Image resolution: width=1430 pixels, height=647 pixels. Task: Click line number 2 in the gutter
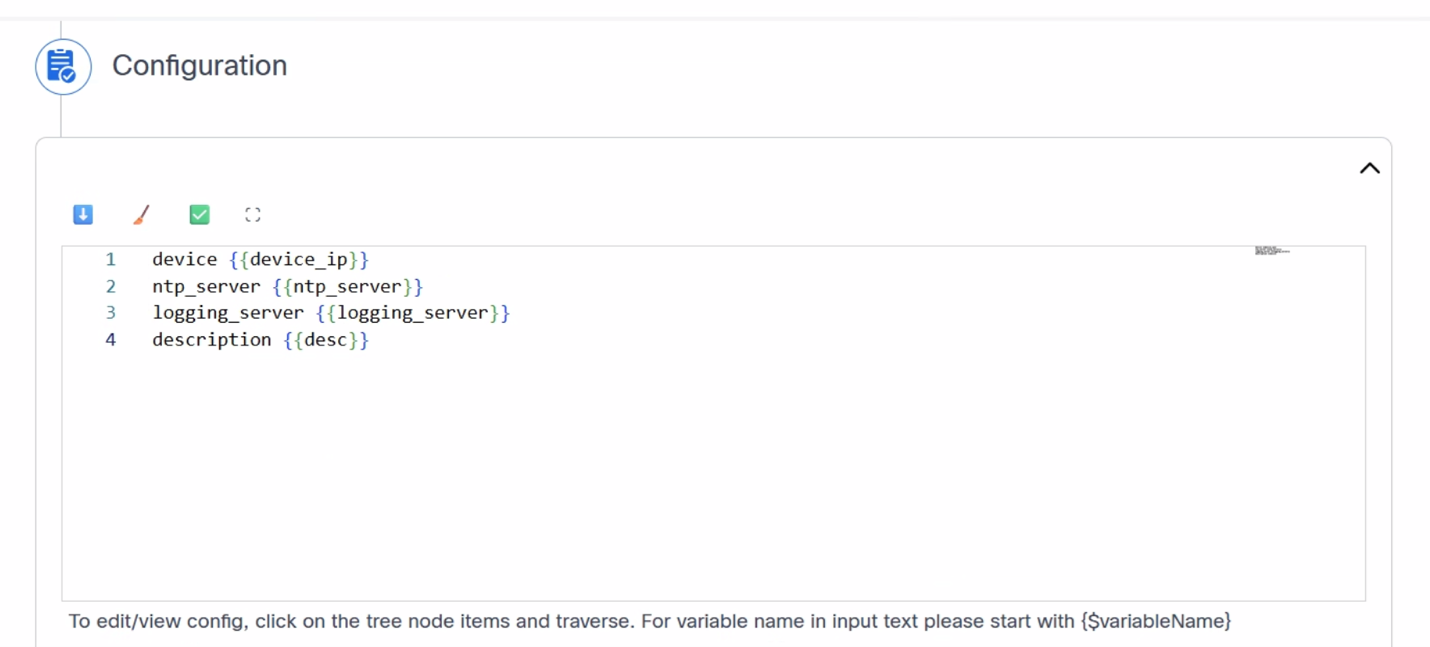tap(110, 286)
